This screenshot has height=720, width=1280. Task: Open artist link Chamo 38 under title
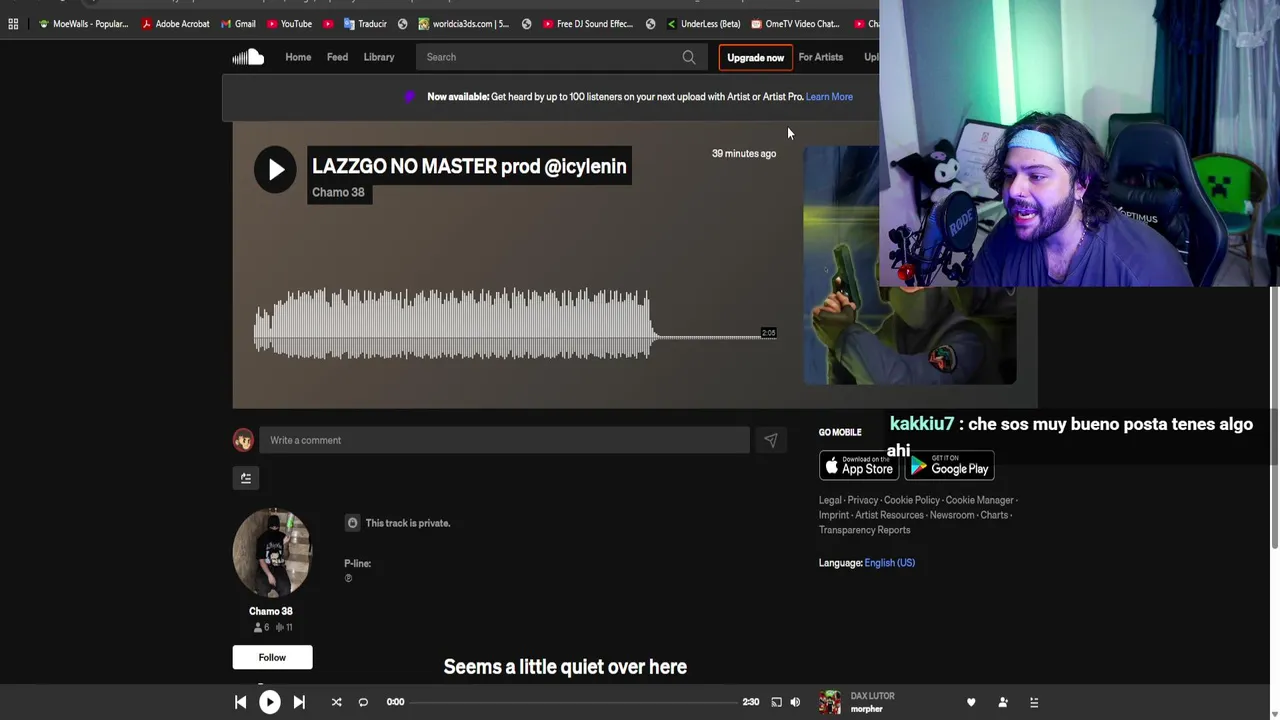point(338,192)
